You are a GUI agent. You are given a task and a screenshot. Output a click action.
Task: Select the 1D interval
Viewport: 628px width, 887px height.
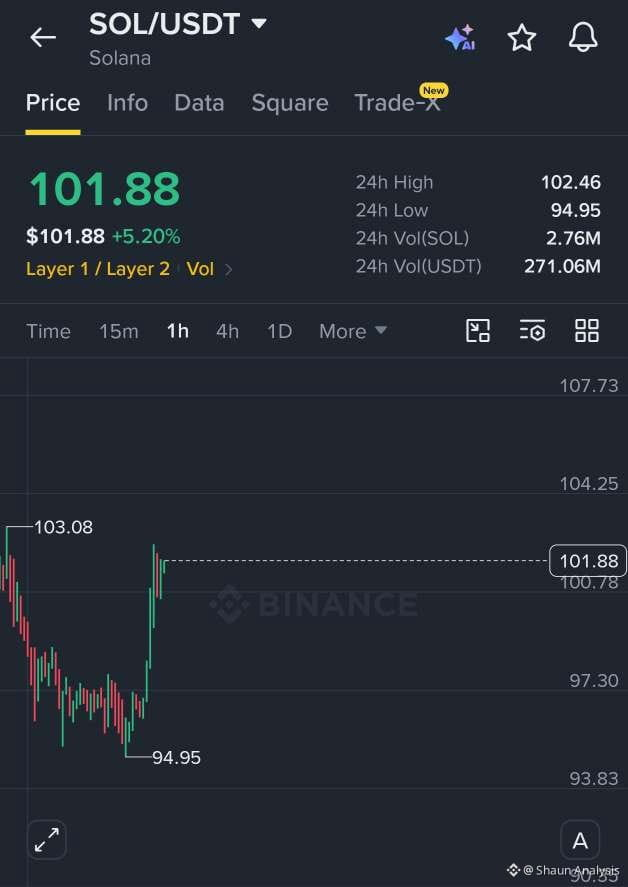coord(279,331)
